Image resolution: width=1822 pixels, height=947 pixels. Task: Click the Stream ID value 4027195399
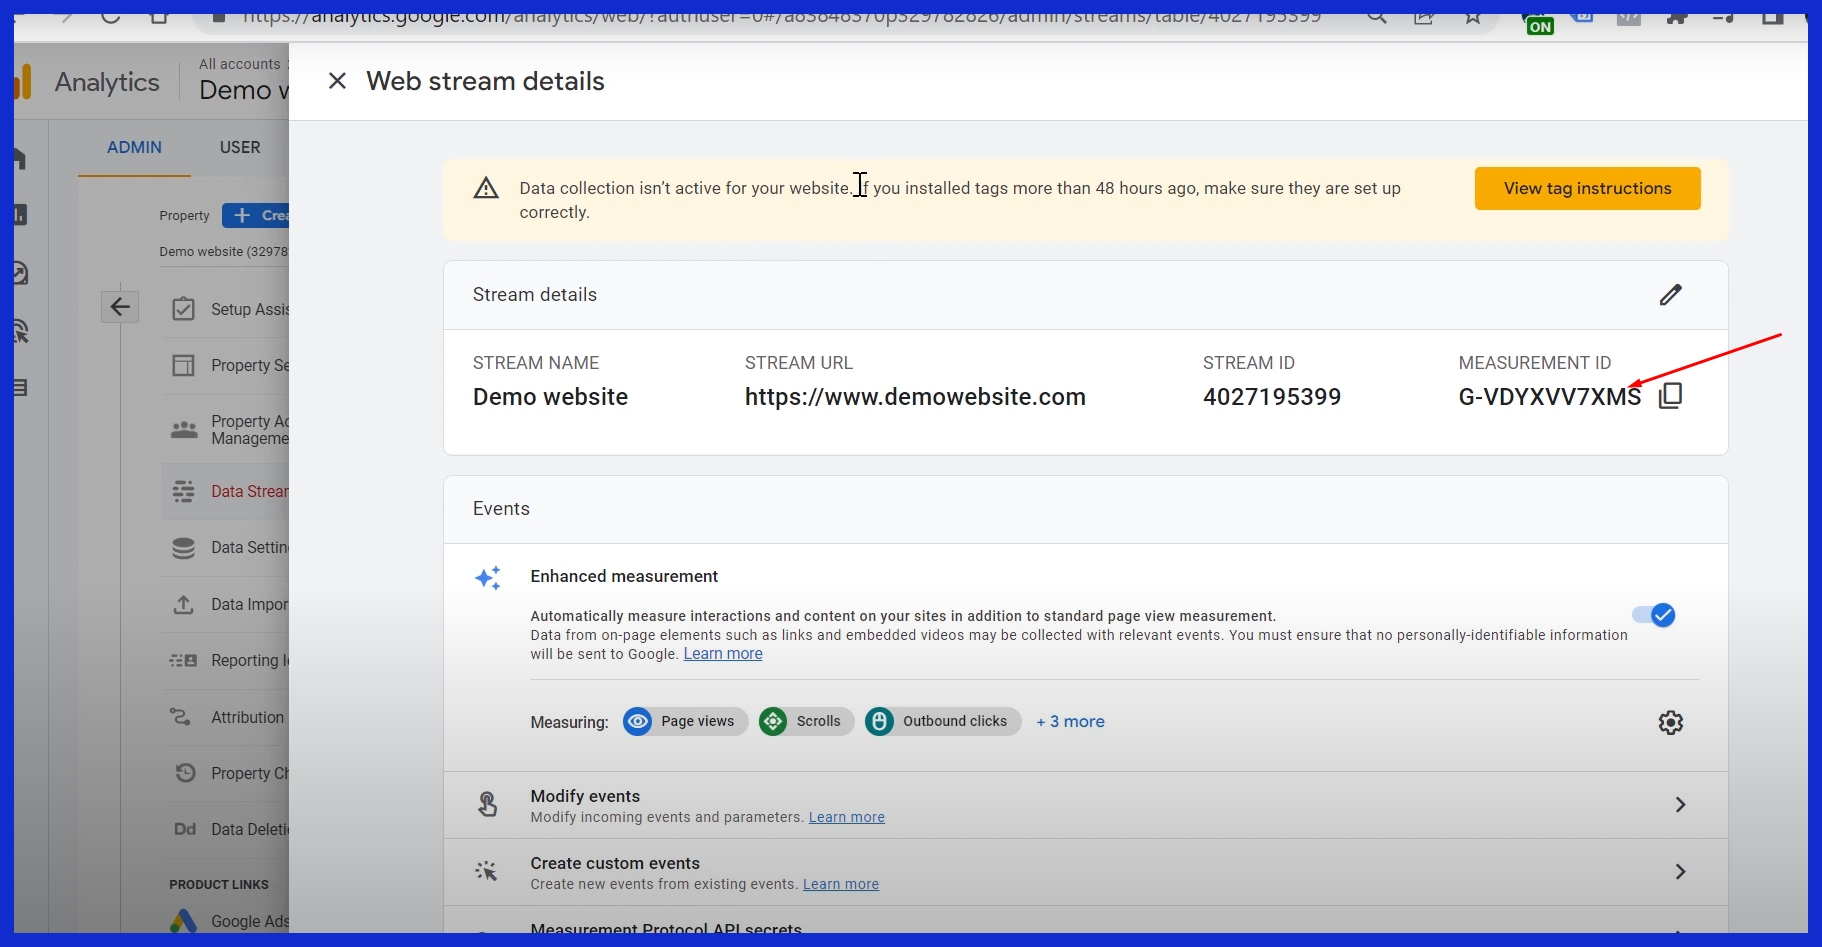pyautogui.click(x=1272, y=397)
